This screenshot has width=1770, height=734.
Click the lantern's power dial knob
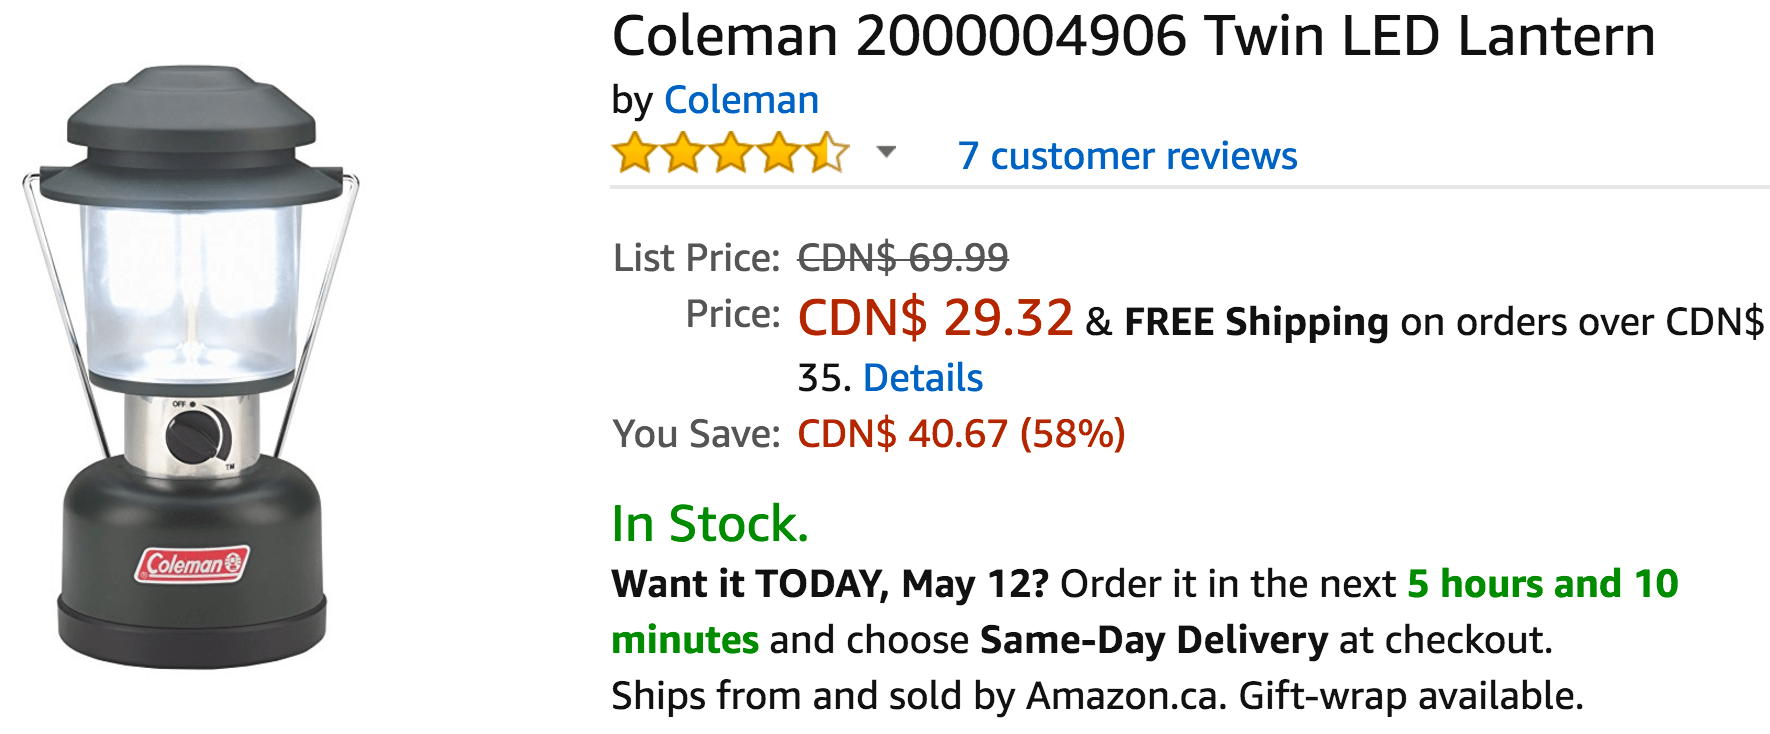(x=197, y=437)
